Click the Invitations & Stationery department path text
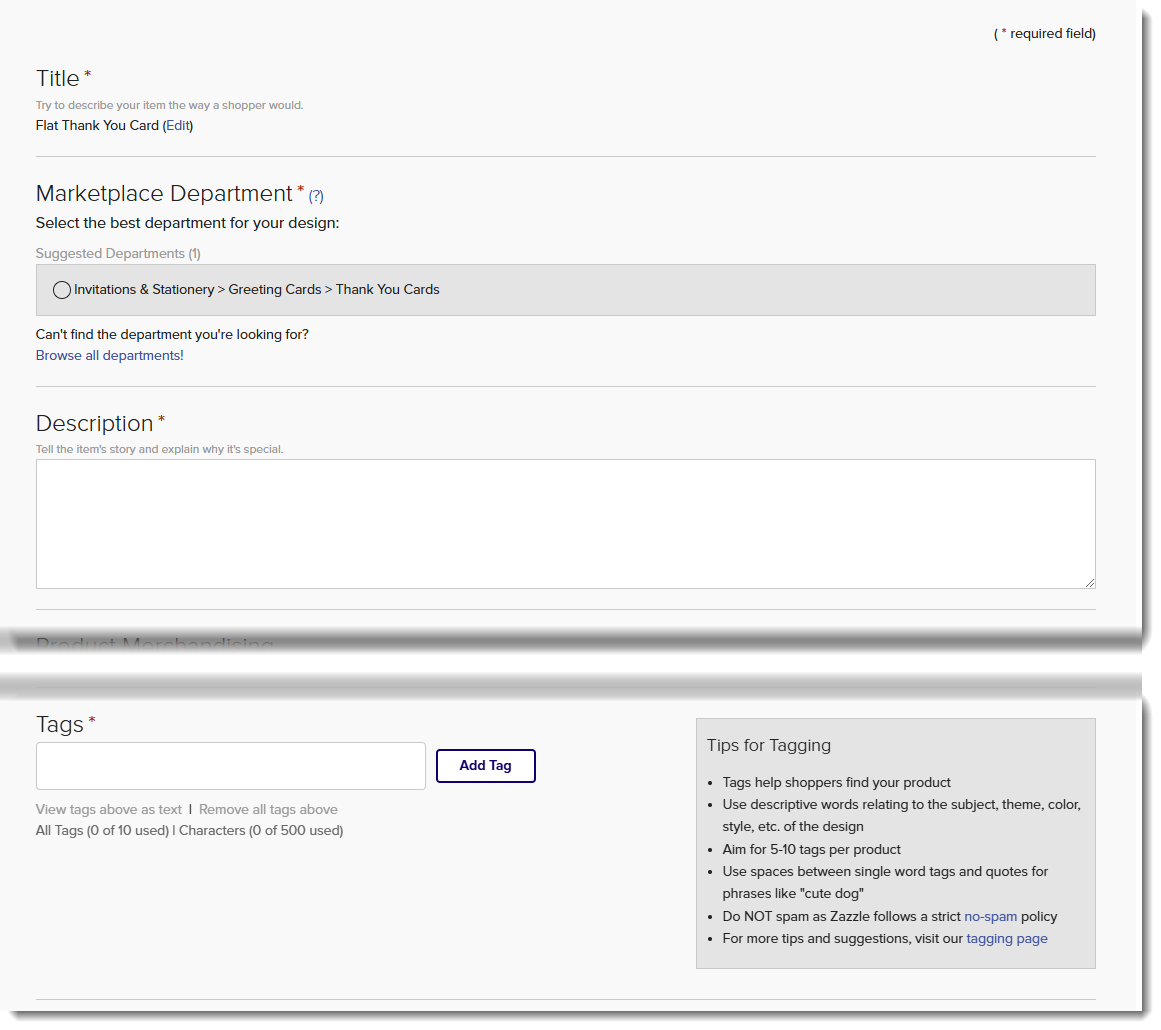Viewport: 1161px width, 1030px height. [257, 290]
